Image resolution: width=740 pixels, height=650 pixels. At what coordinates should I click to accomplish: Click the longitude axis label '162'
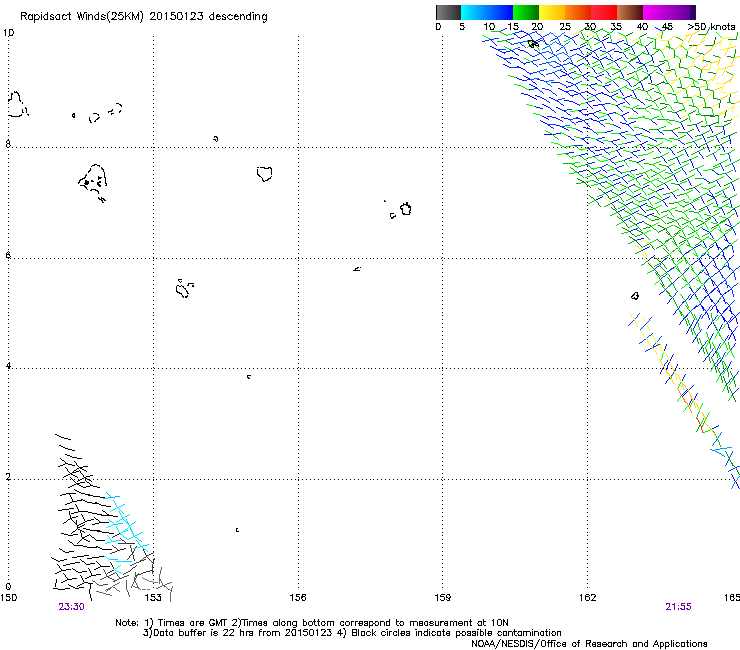point(588,598)
